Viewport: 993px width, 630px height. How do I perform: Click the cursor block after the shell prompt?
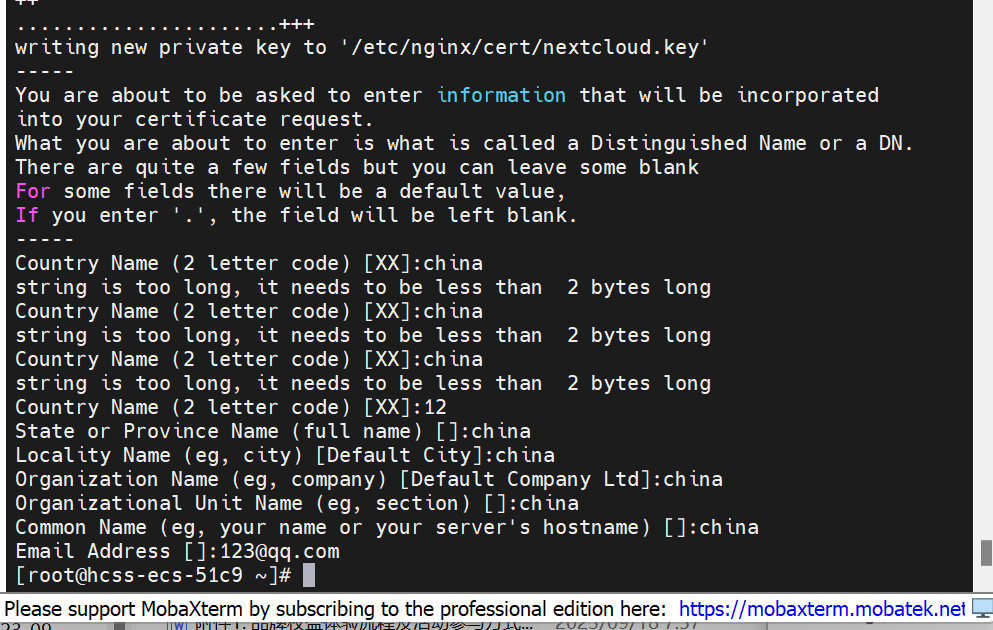pos(309,575)
